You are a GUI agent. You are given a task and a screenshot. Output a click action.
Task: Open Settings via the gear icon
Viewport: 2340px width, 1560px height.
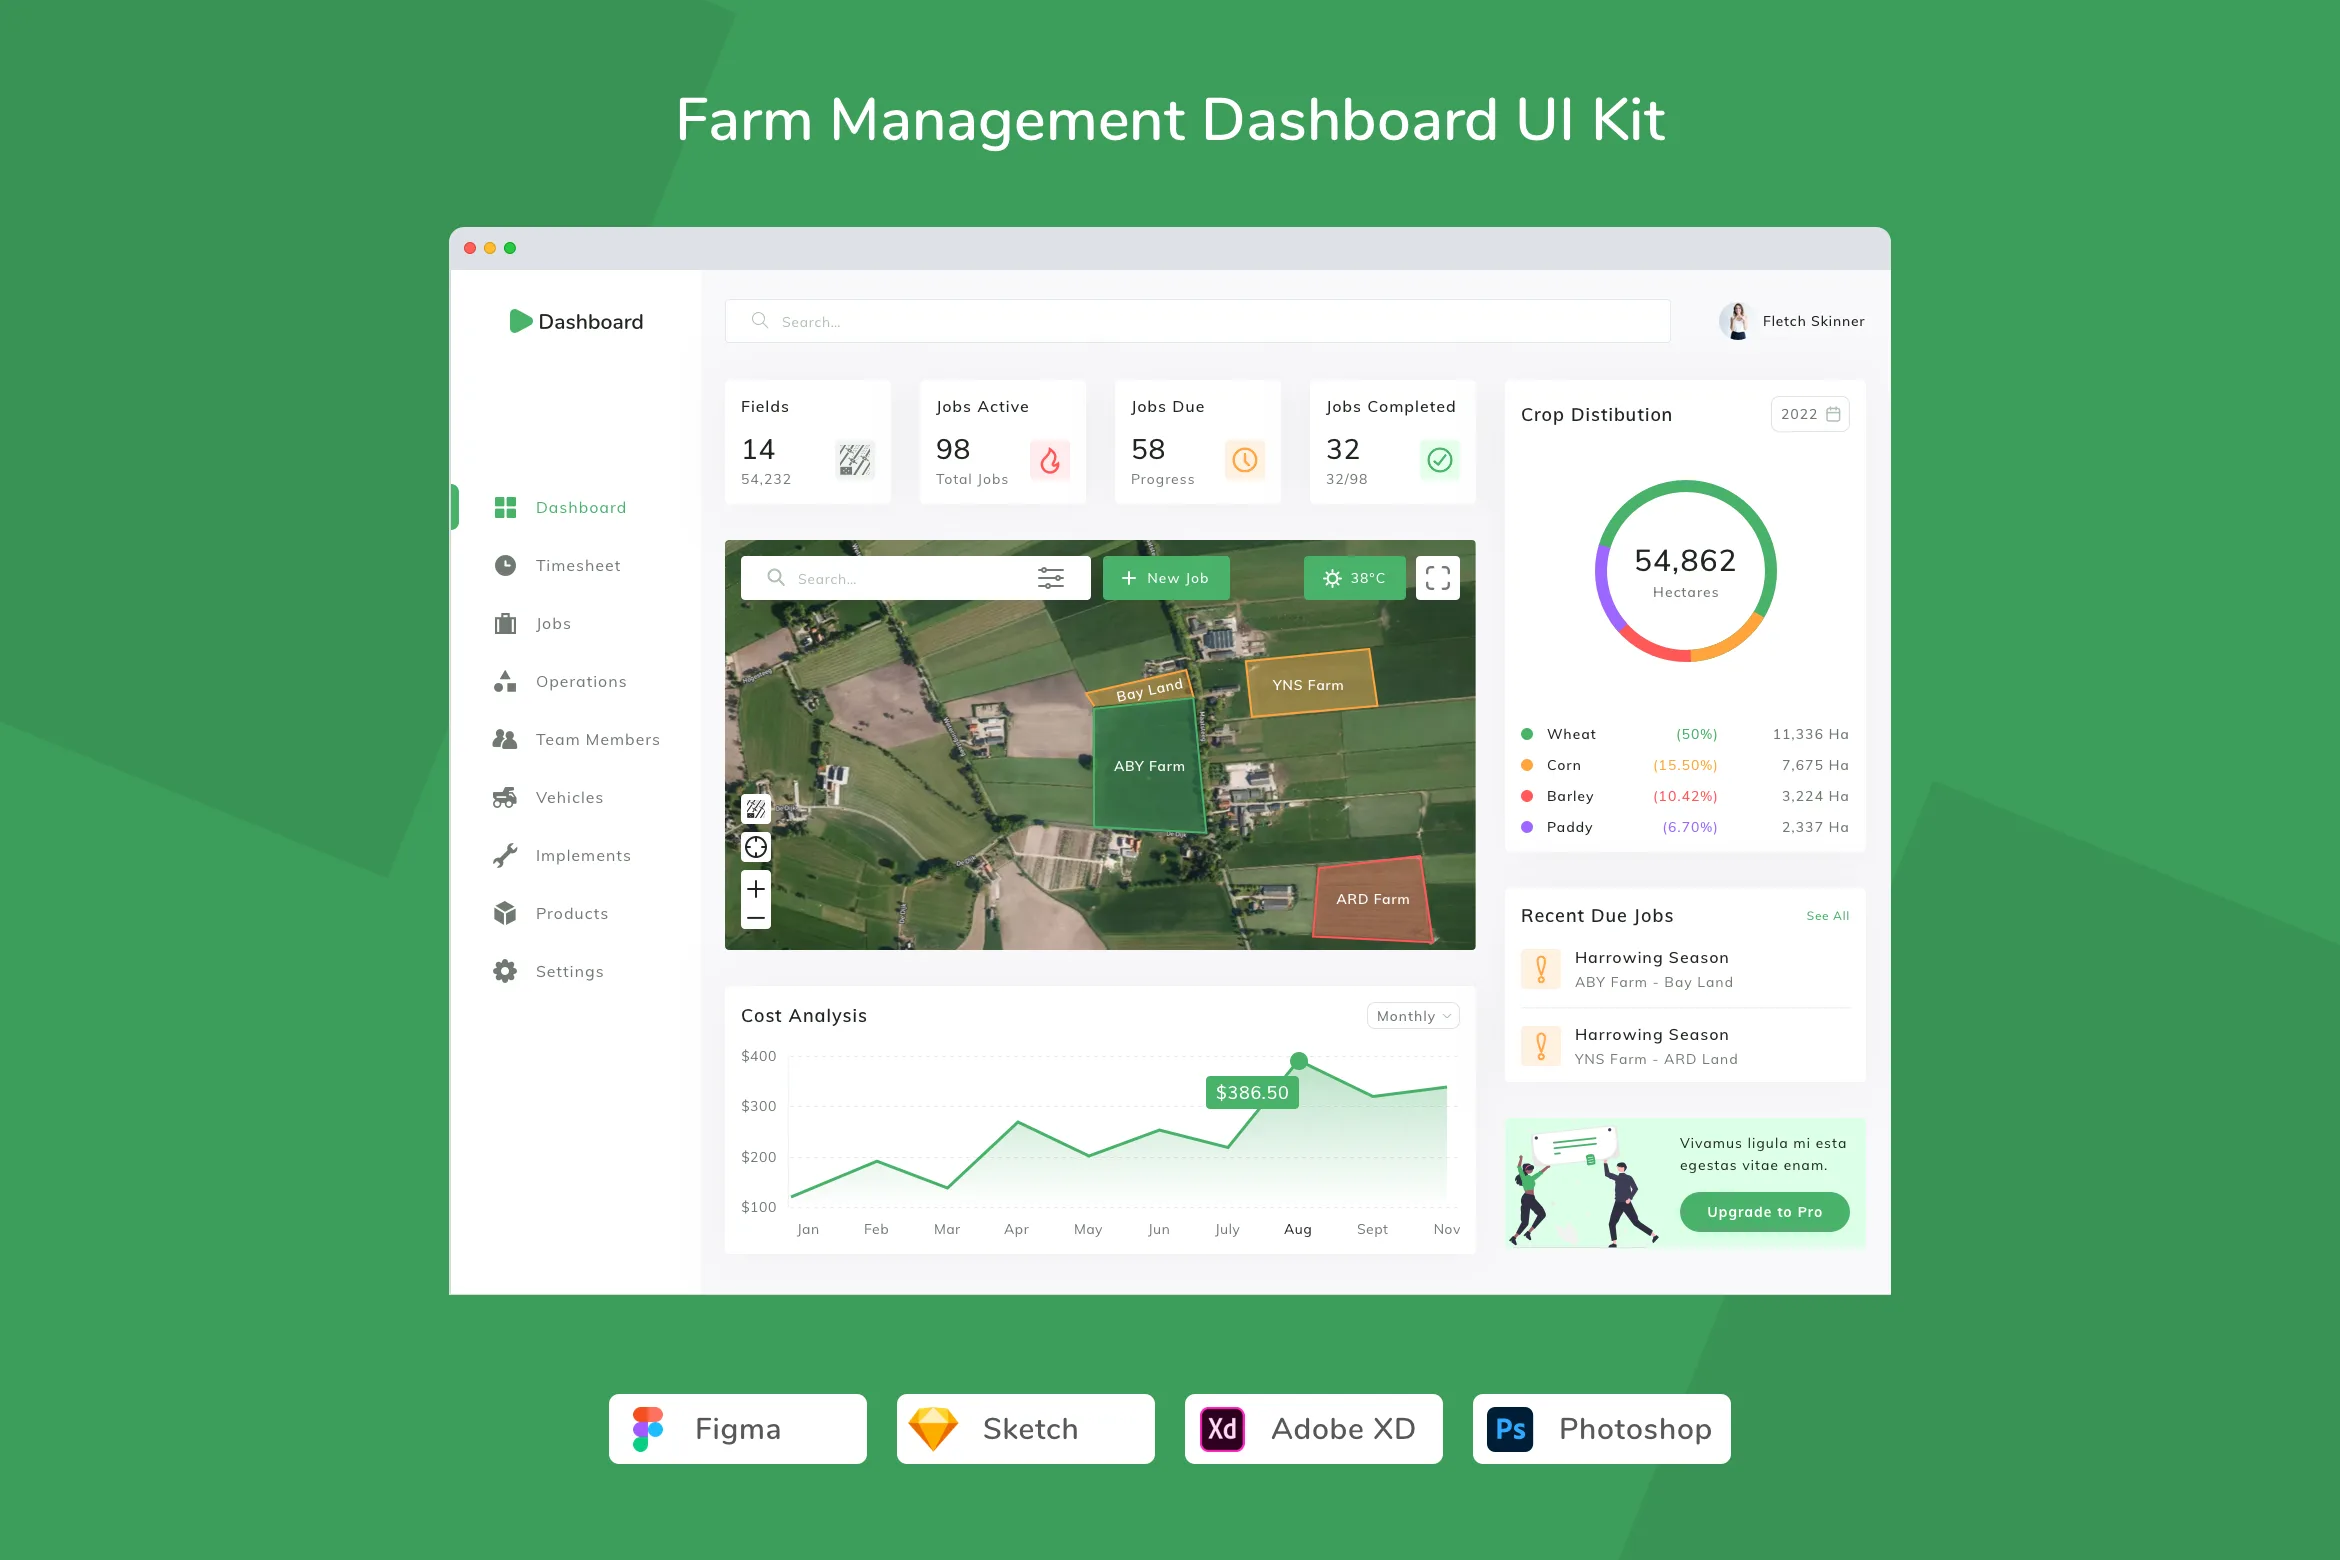[506, 971]
